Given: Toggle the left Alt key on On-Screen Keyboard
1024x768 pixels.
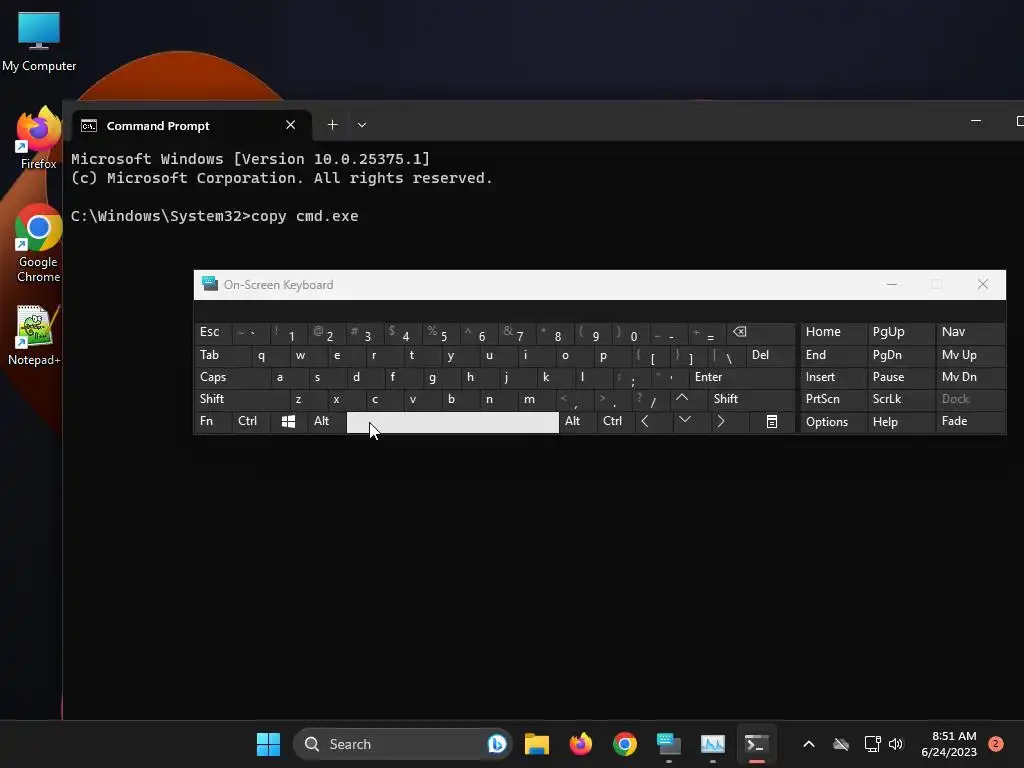Looking at the screenshot, I should tap(326, 422).
